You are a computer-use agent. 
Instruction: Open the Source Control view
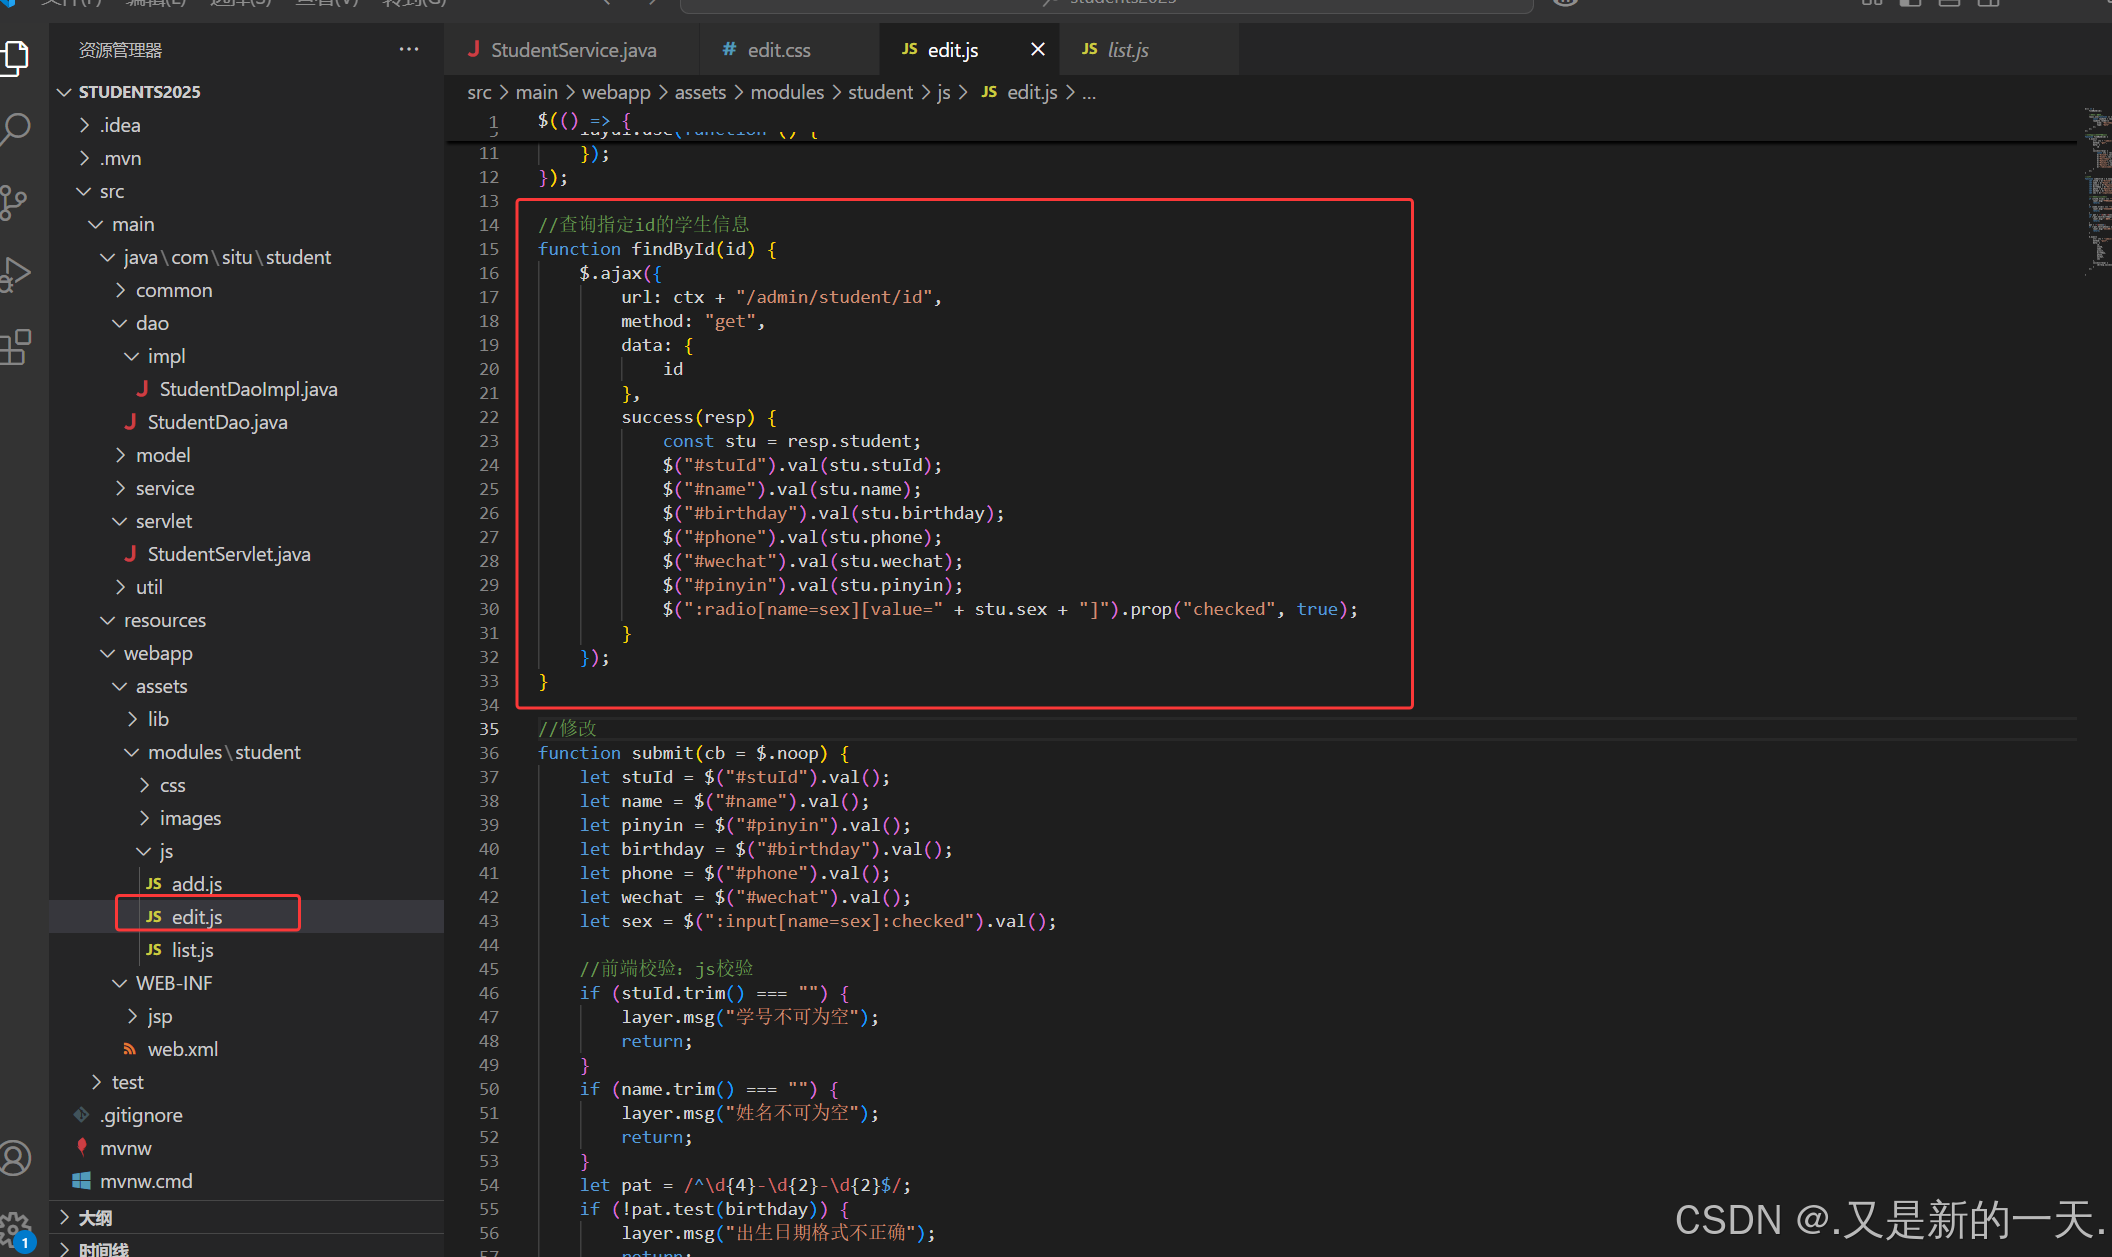point(15,202)
